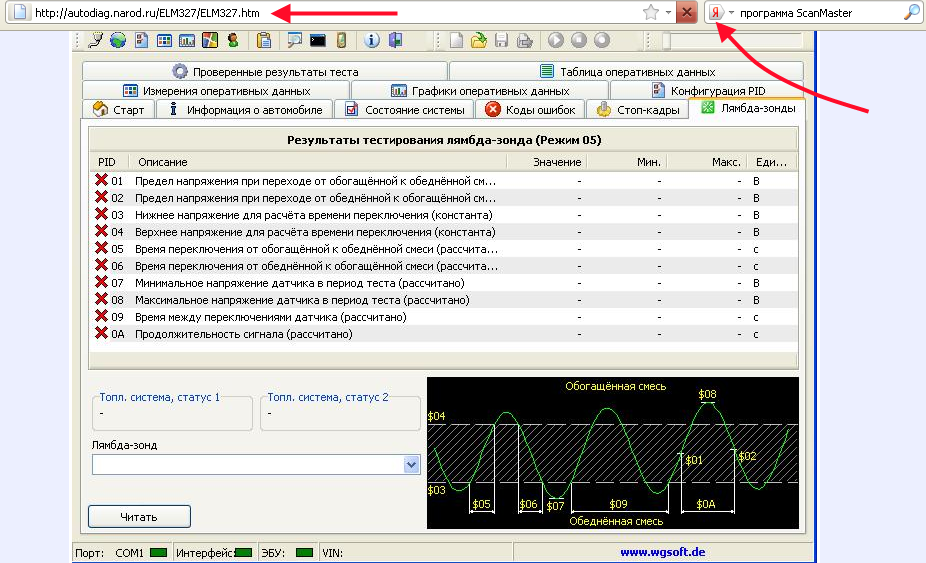Image resolution: width=926 pixels, height=563 pixels.
Task: Click 'Описание' column header
Action: coord(318,162)
